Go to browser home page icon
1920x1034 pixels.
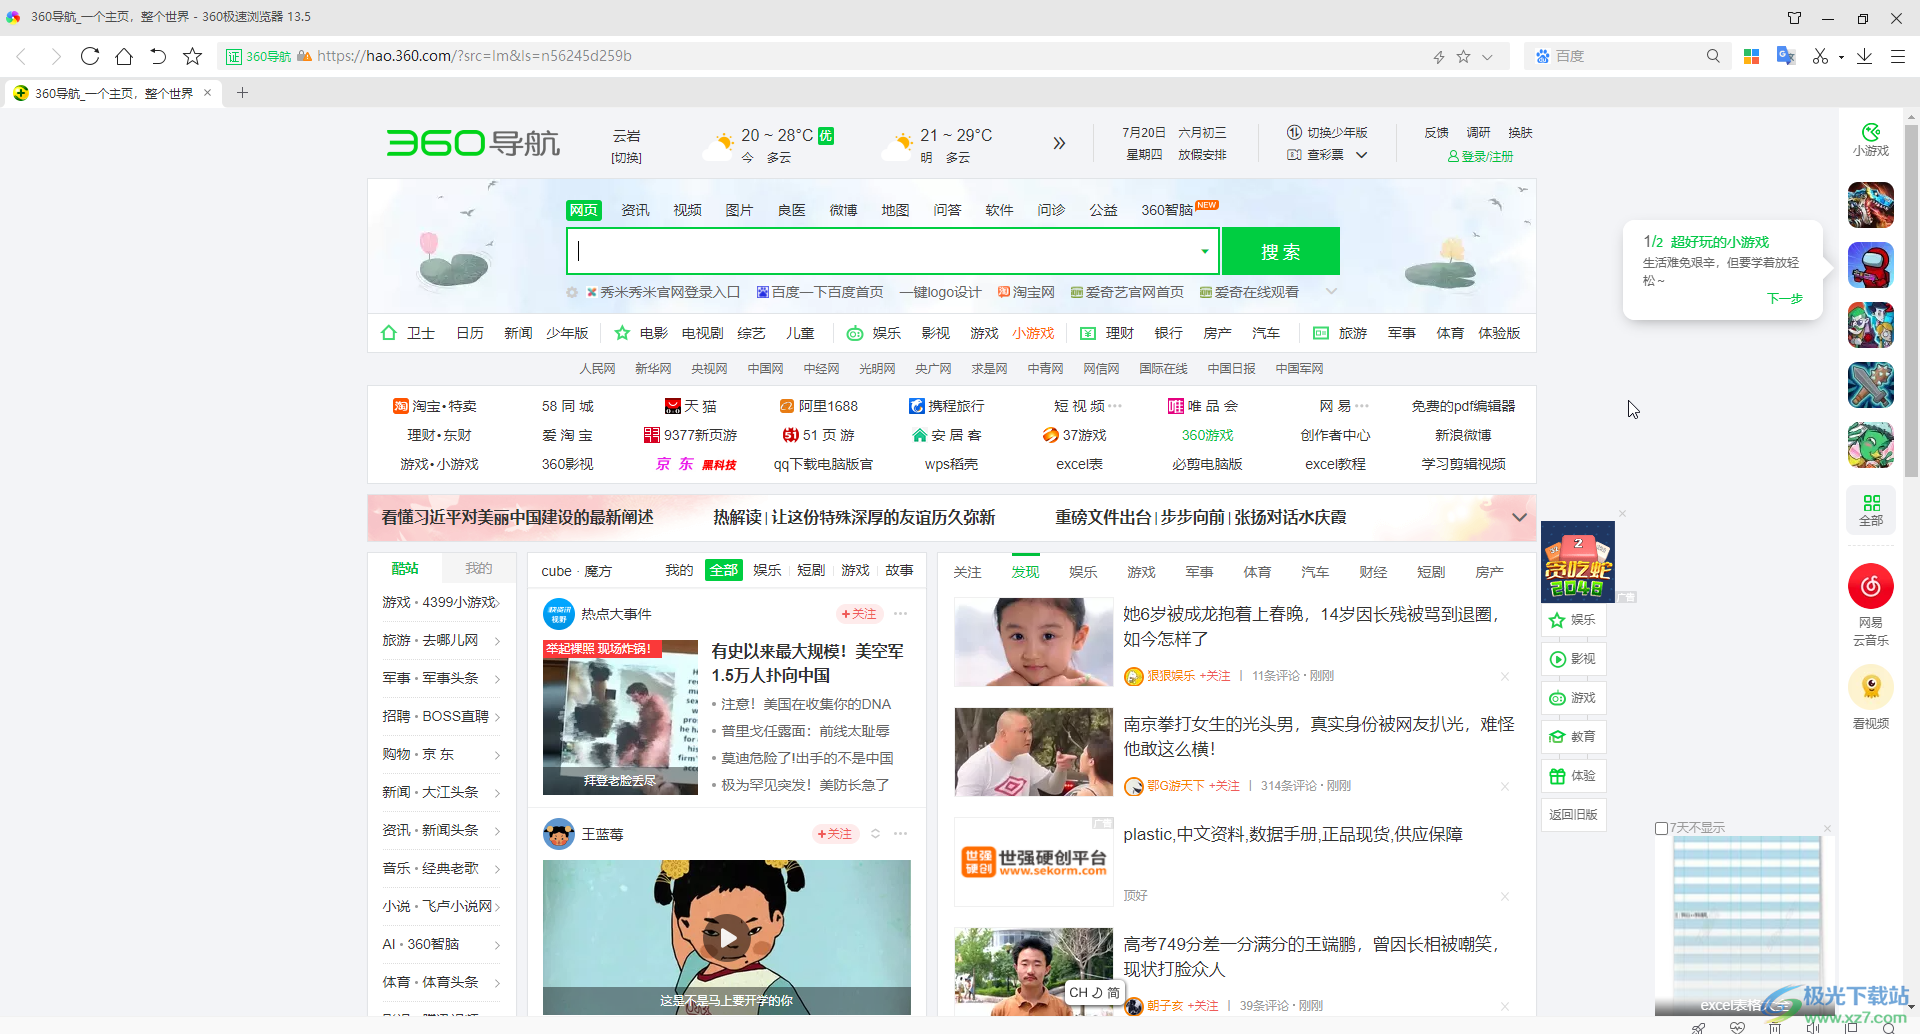[124, 56]
